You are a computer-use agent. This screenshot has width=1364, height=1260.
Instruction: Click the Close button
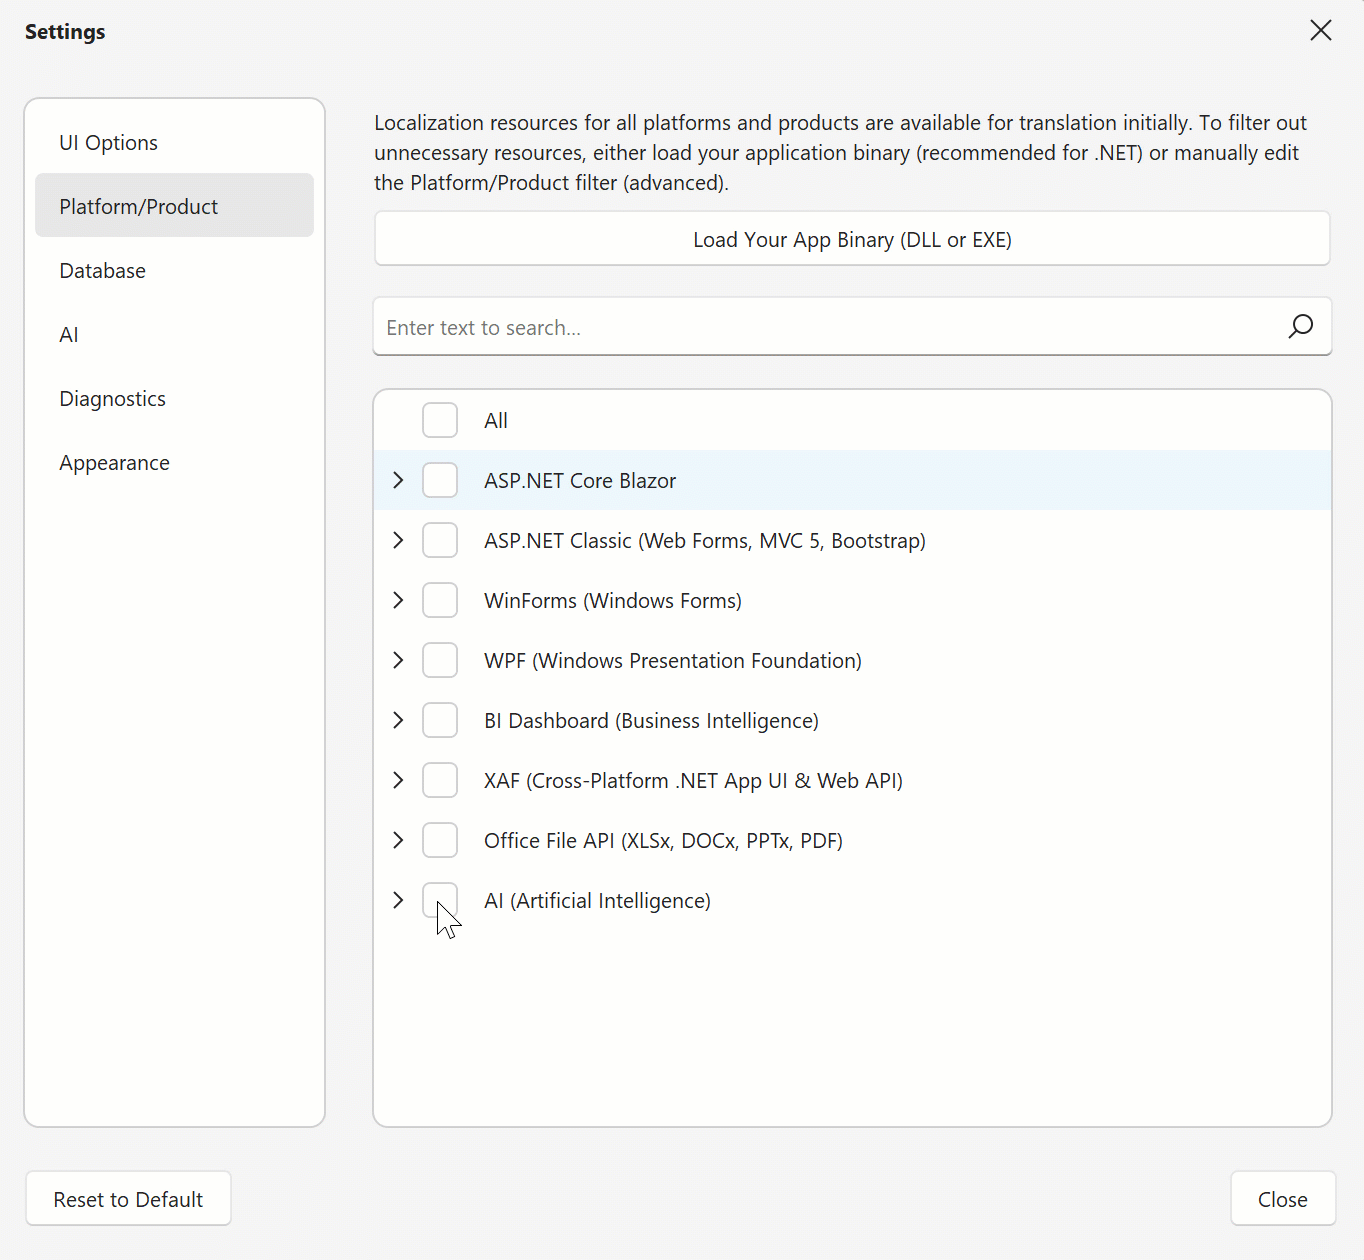[1283, 1199]
